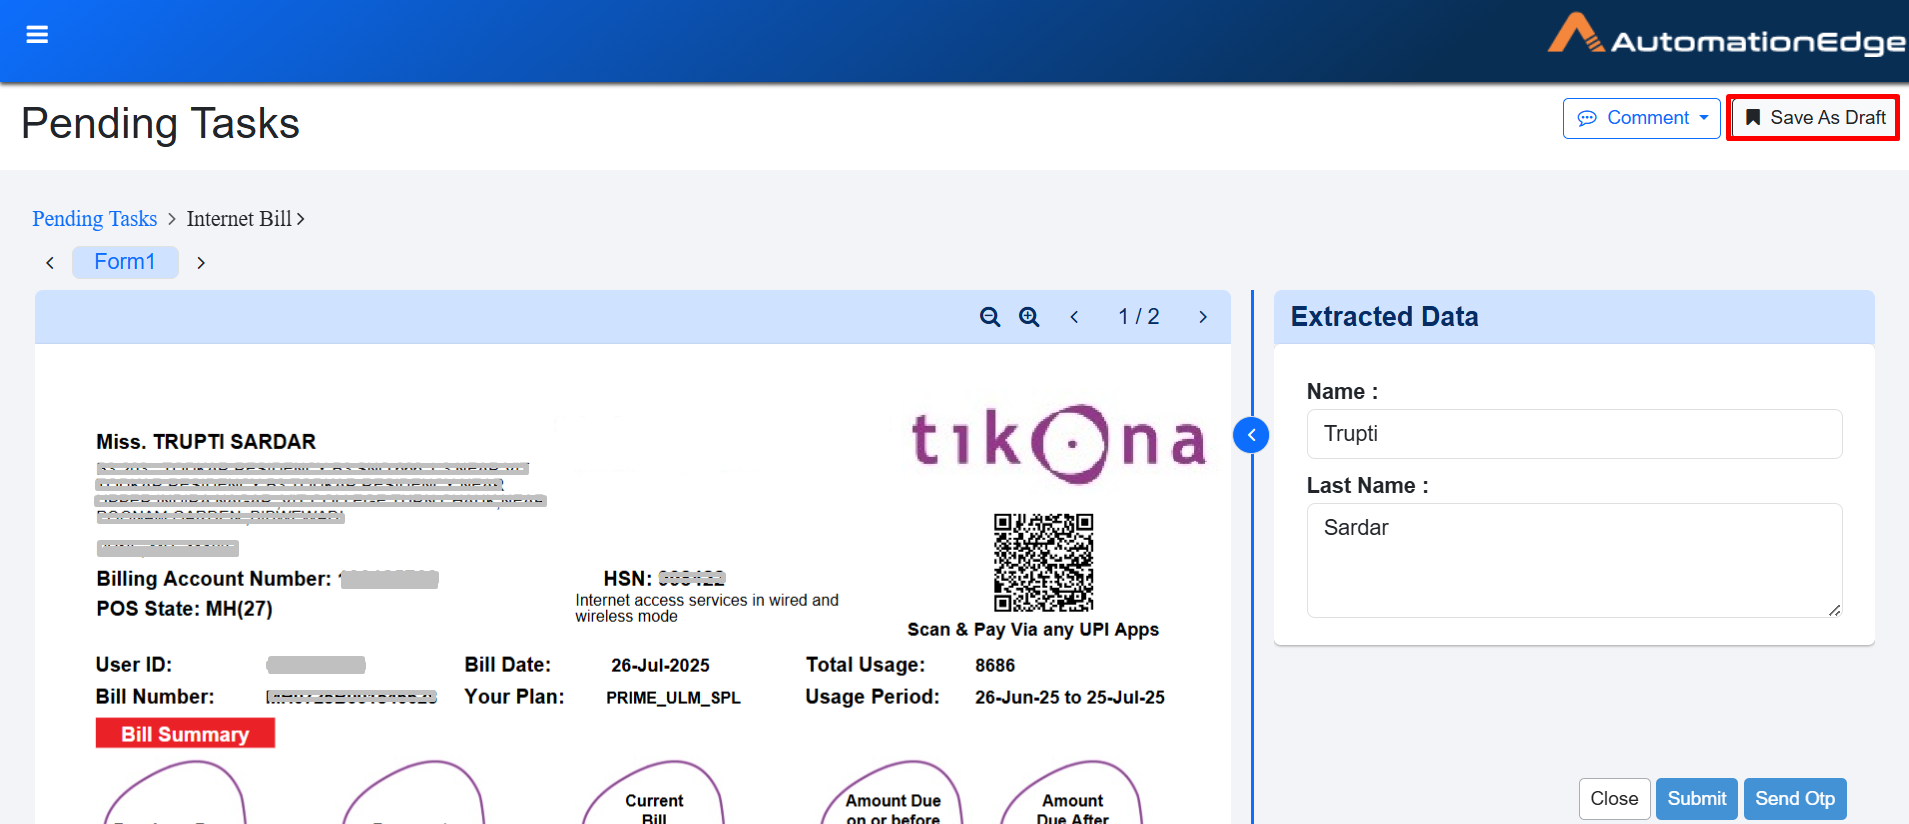Select the Form1 tab
The width and height of the screenshot is (1909, 824).
click(125, 262)
